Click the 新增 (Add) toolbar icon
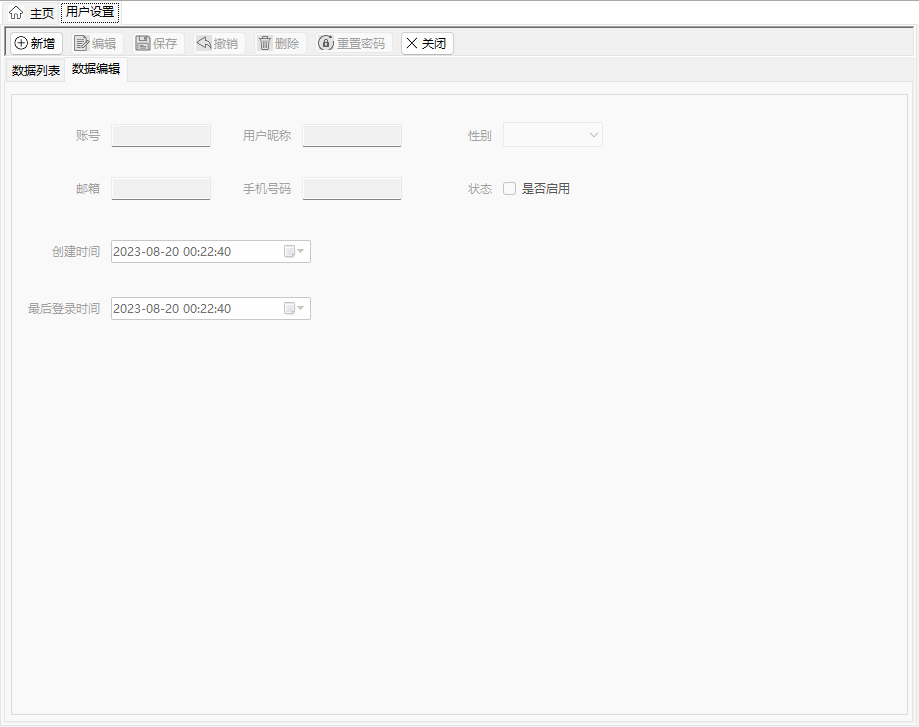This screenshot has height=727, width=919. pos(21,43)
